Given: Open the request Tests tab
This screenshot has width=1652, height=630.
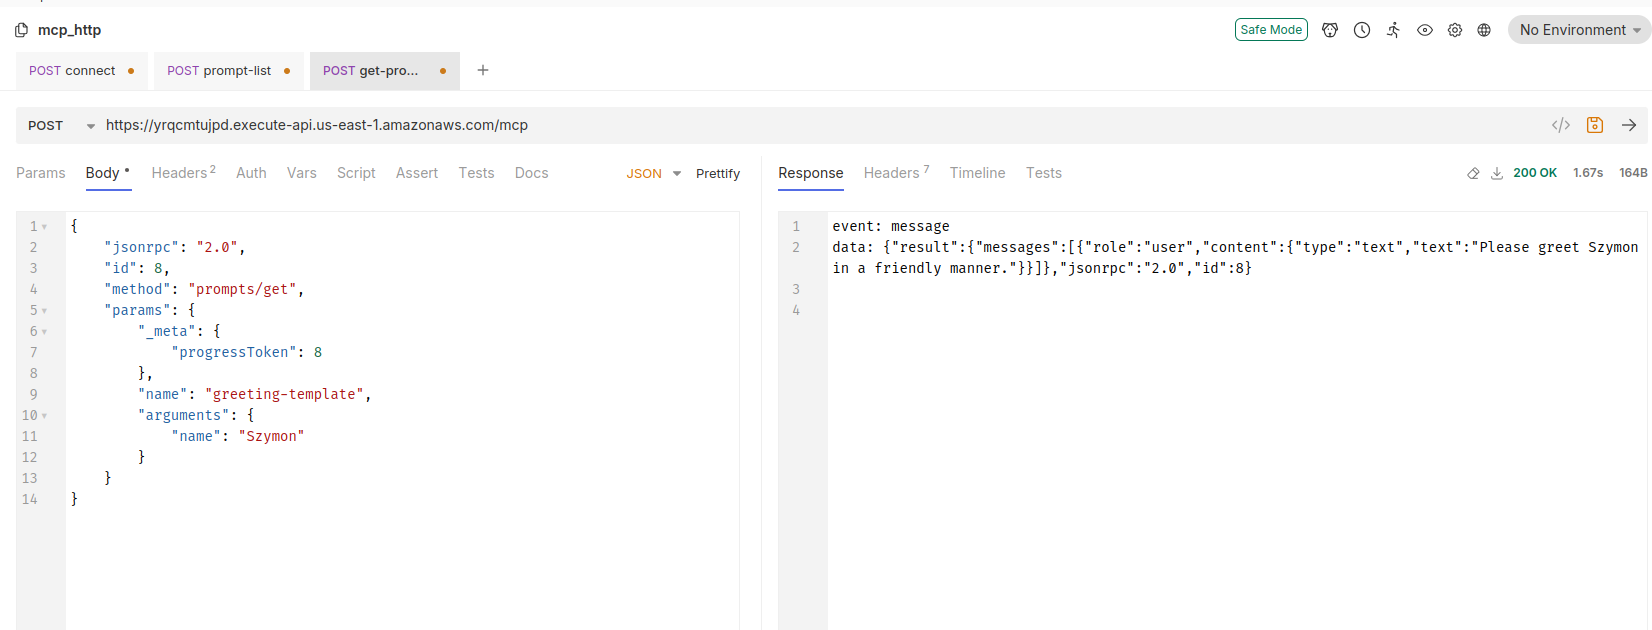Looking at the screenshot, I should point(476,173).
